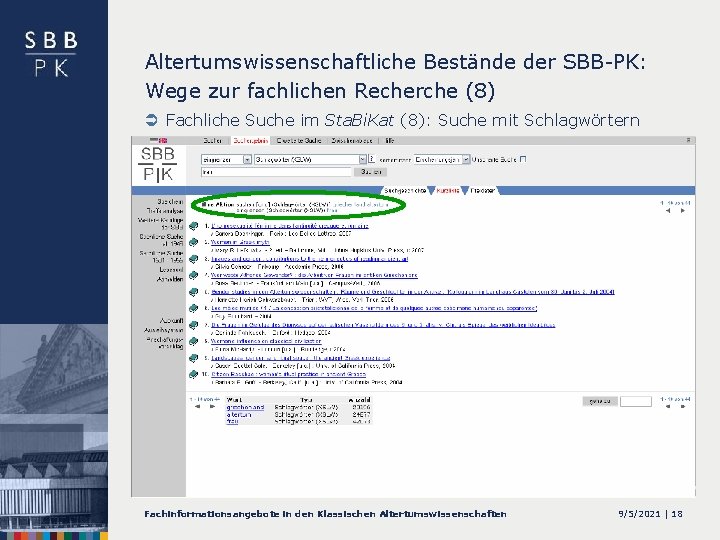This screenshot has height=540, width=720.
Task: Go to previous results page, top-right arrow
Action: (x=668, y=211)
